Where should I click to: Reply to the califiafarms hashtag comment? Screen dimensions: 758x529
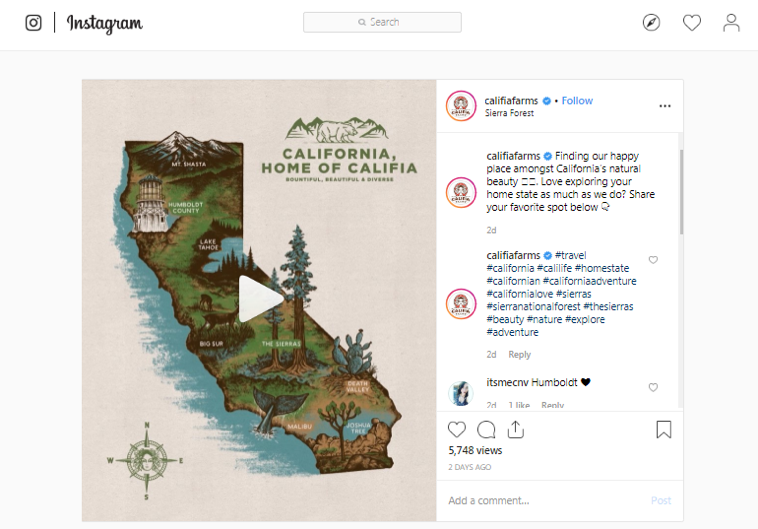[x=519, y=354]
